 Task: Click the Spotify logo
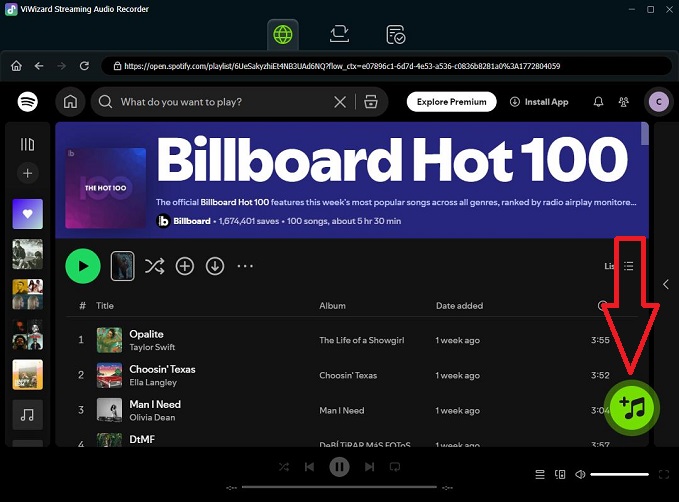[28, 102]
